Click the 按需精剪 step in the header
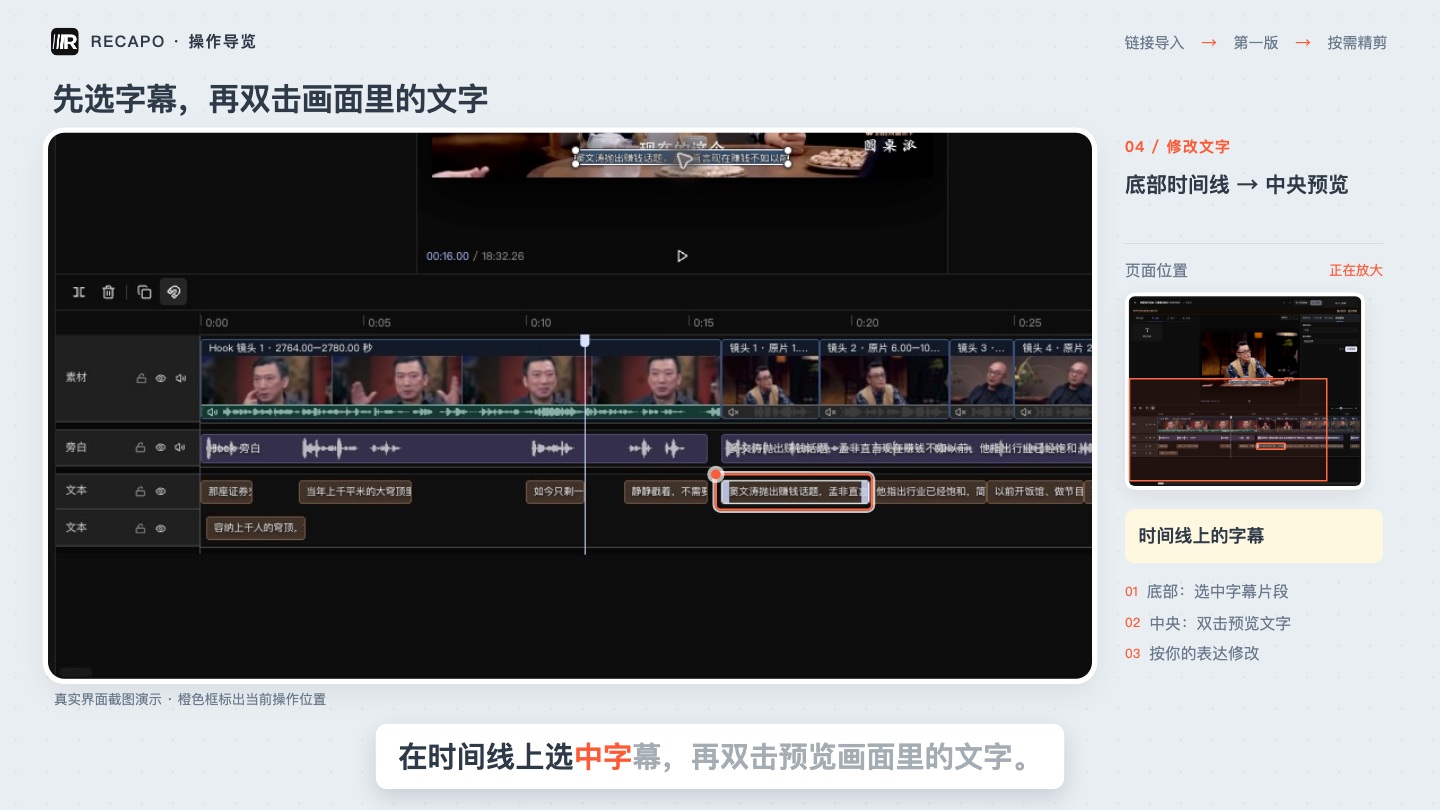 (1357, 43)
